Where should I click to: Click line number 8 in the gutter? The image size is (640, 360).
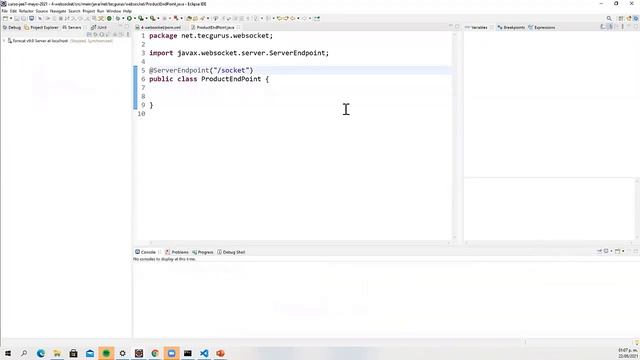143,96
